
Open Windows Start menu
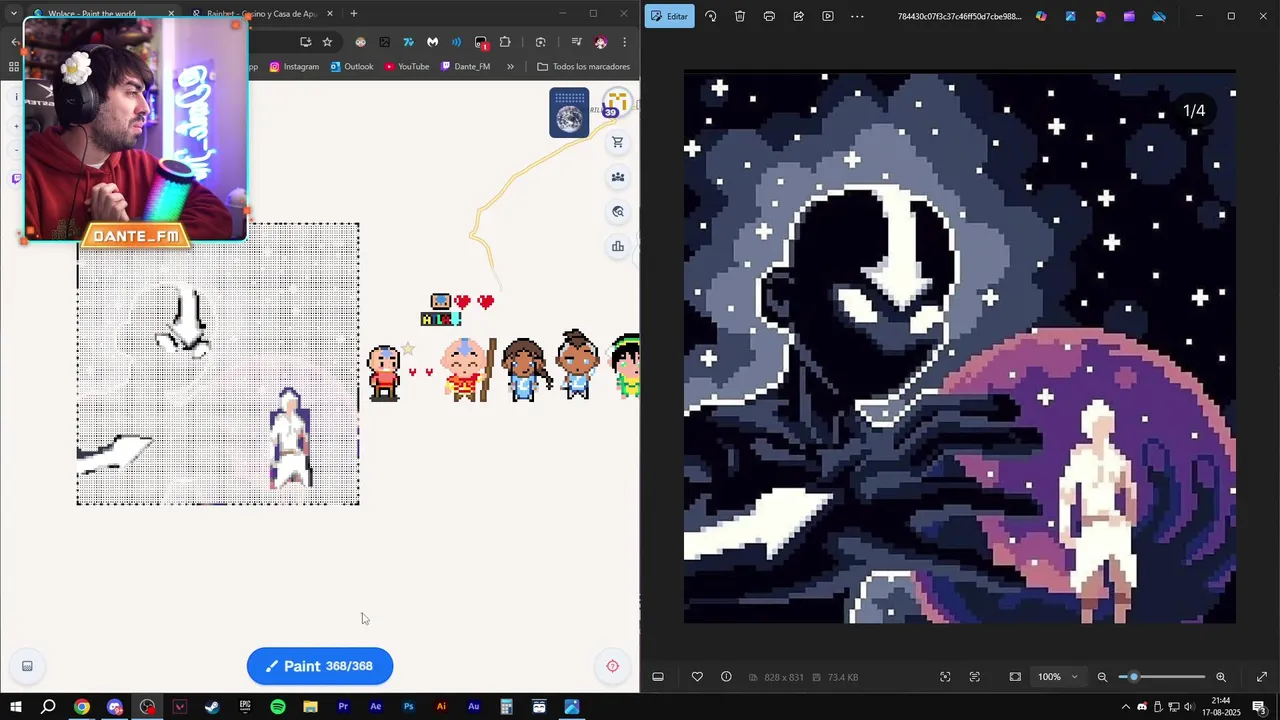click(x=15, y=707)
